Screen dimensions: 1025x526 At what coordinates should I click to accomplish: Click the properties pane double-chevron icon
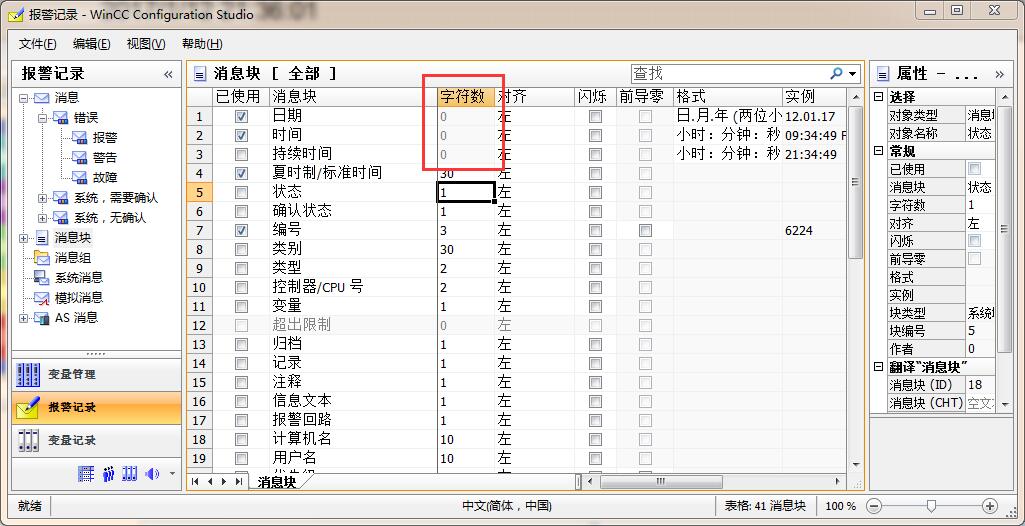1000,74
